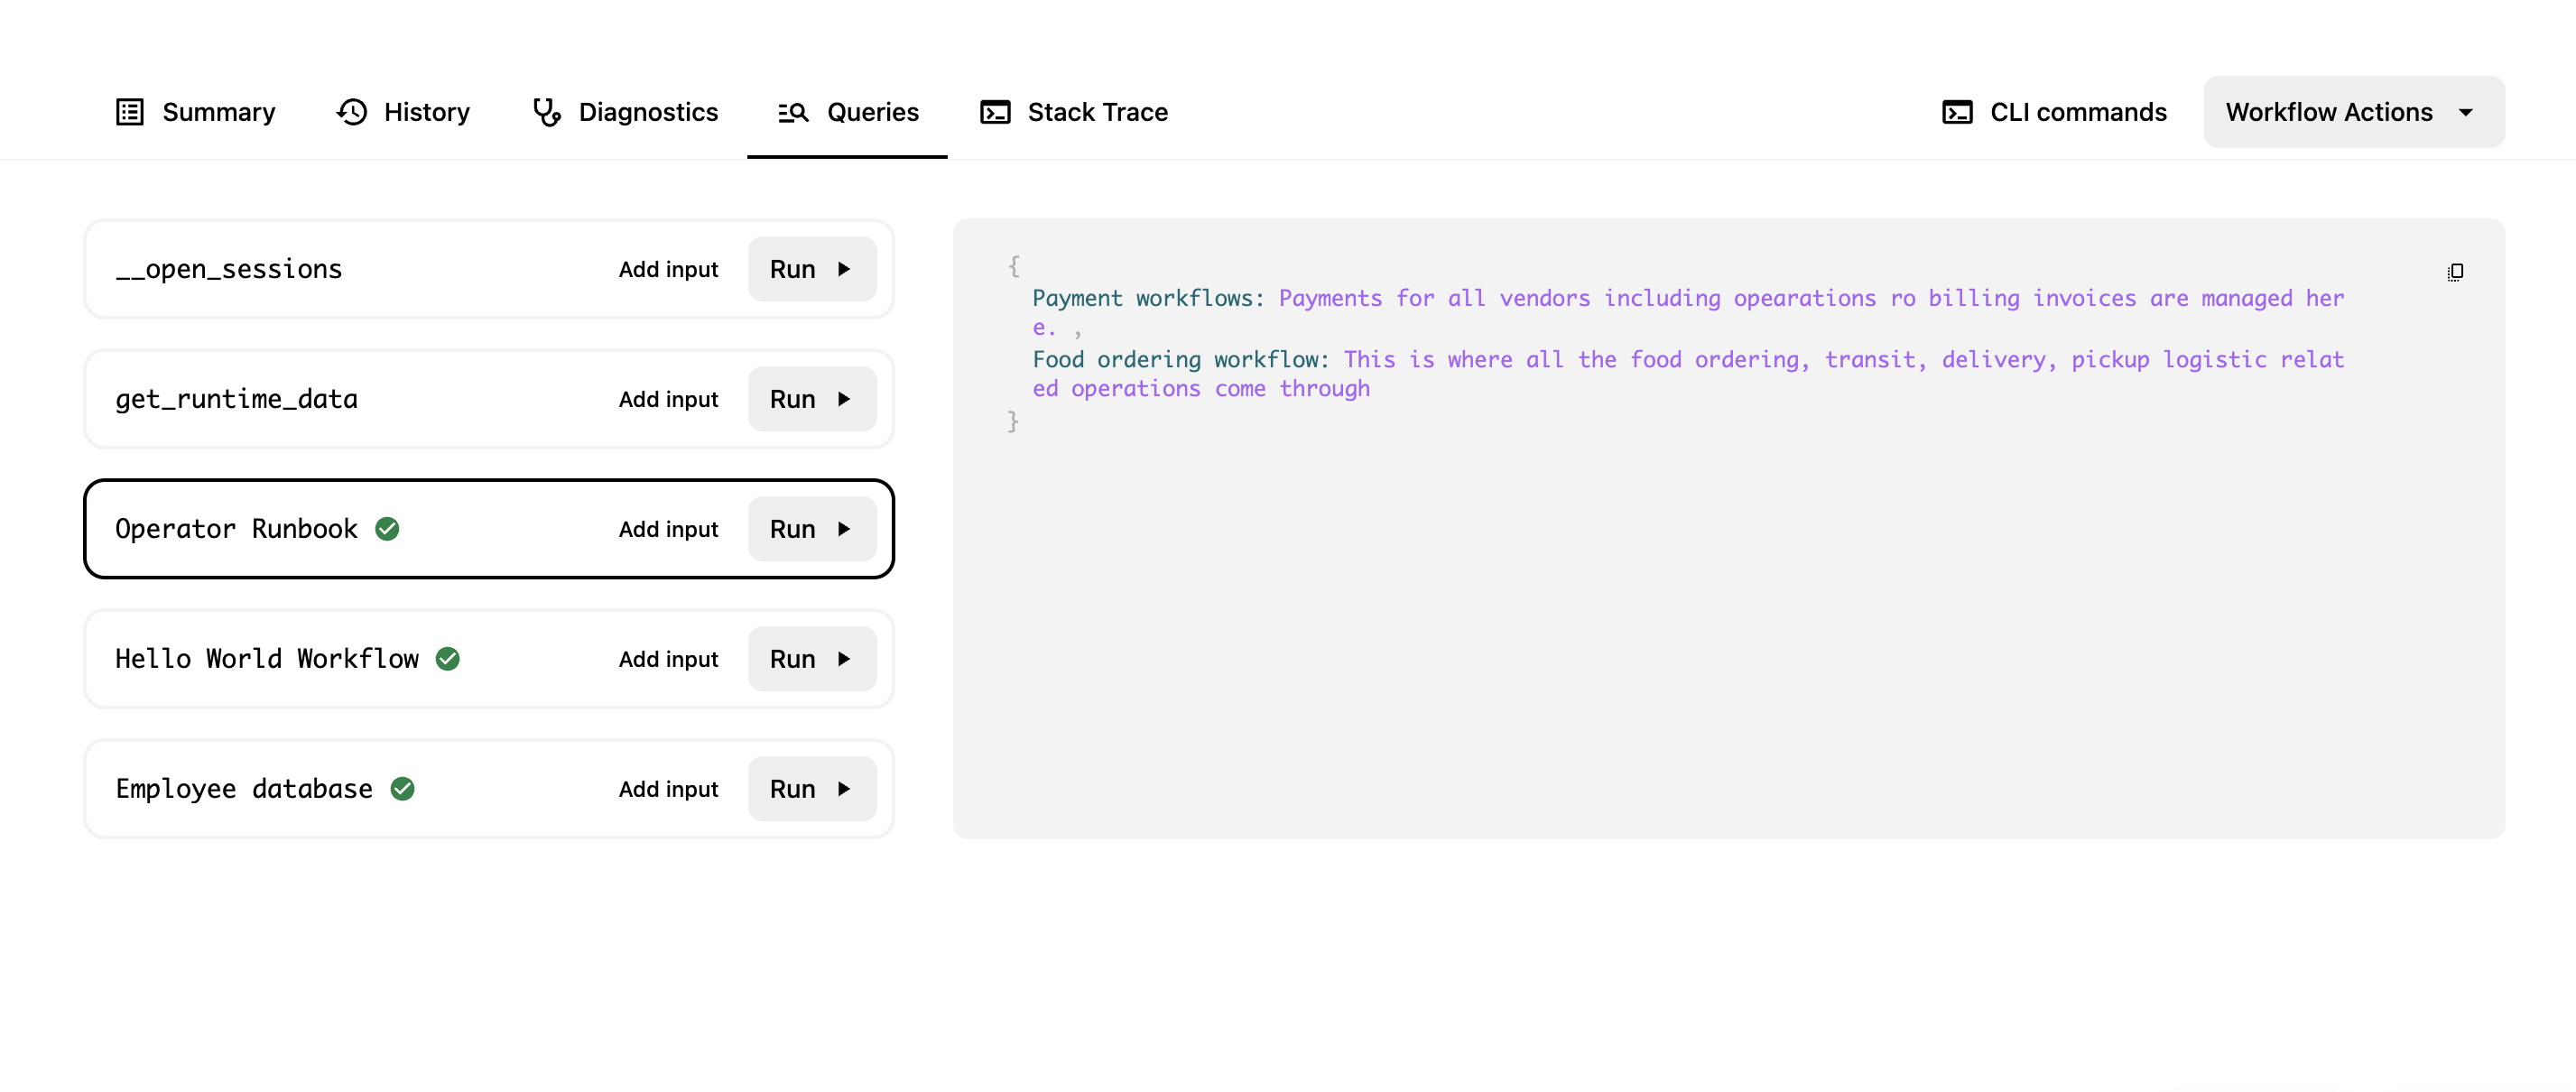This screenshot has height=1092, width=2576.
Task: Copy the query result using the copy icon
Action: pos(2453,271)
